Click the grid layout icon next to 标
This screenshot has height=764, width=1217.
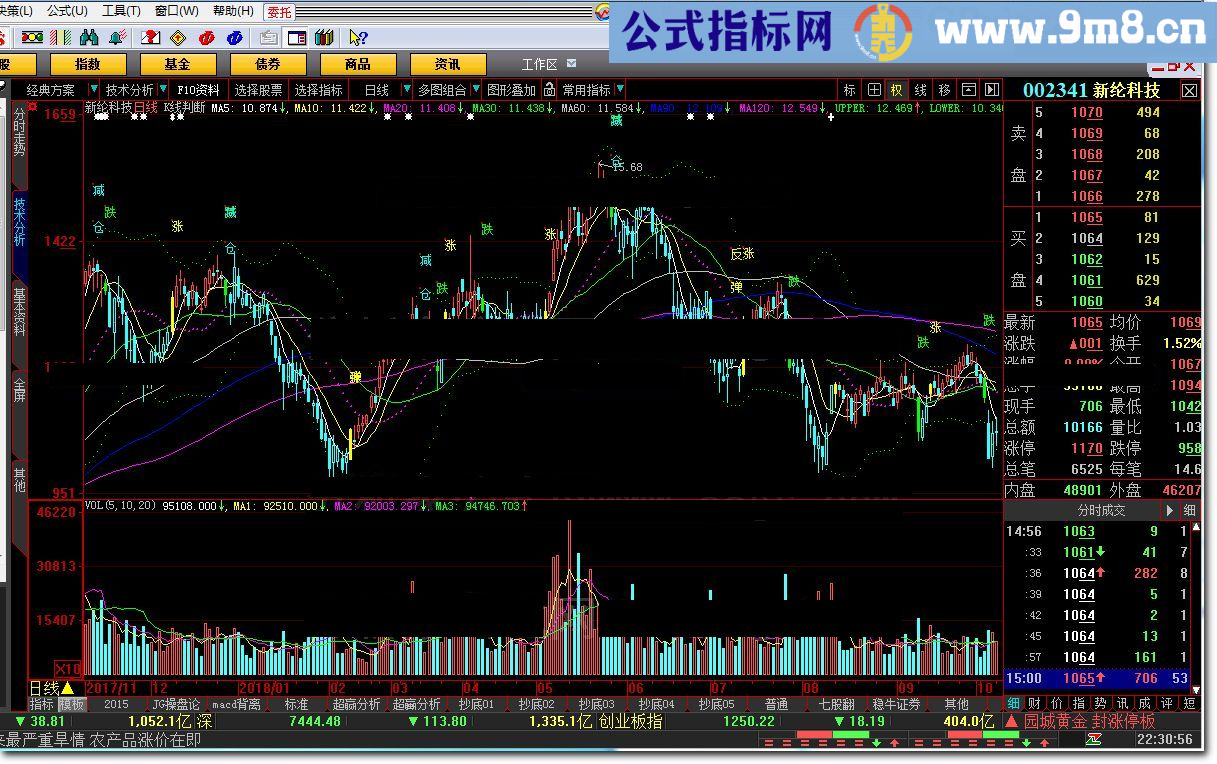pos(874,90)
